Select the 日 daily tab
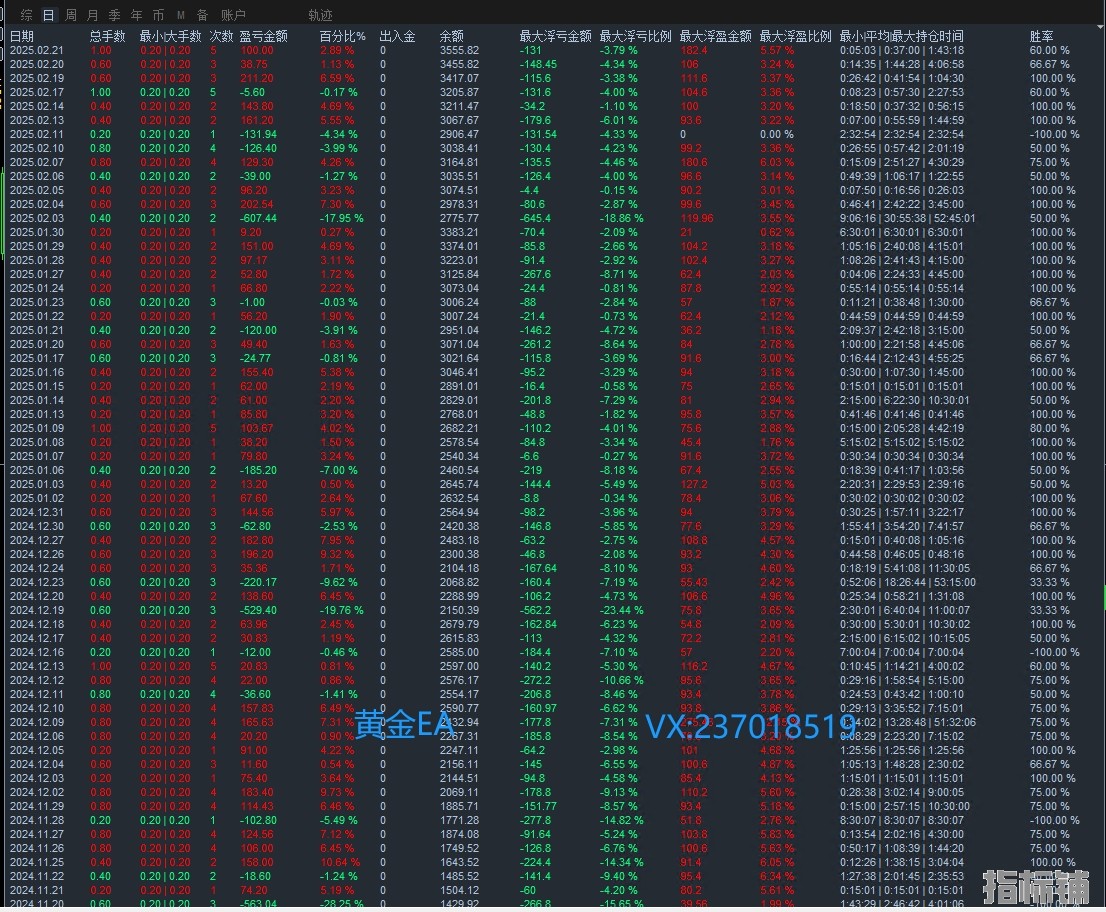 point(49,15)
